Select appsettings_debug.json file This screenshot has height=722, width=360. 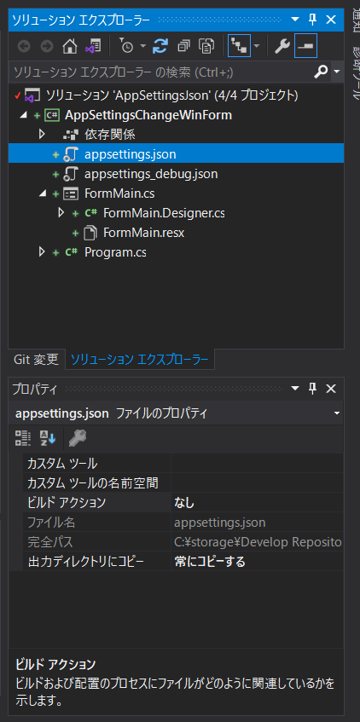(x=151, y=174)
